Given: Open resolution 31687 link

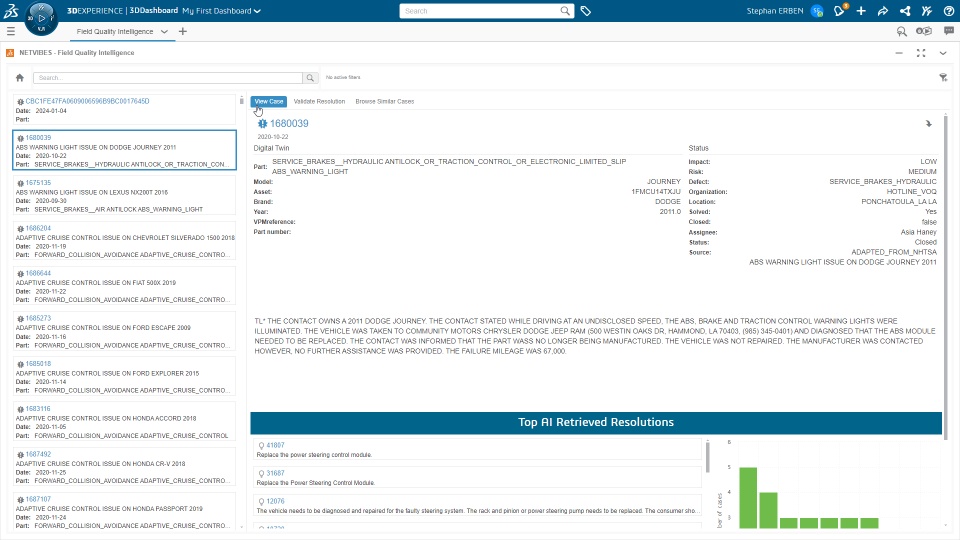Looking at the screenshot, I should (x=276, y=473).
